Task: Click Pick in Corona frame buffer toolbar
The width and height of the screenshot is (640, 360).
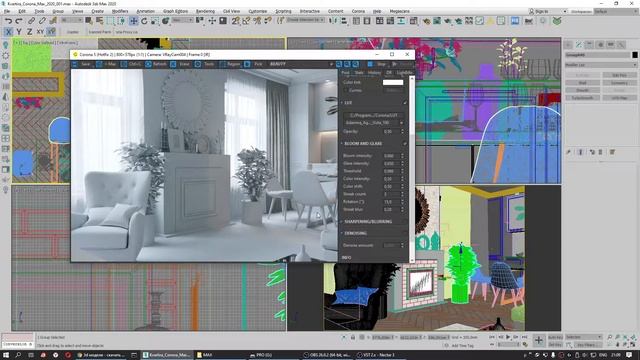Action: (x=254, y=64)
